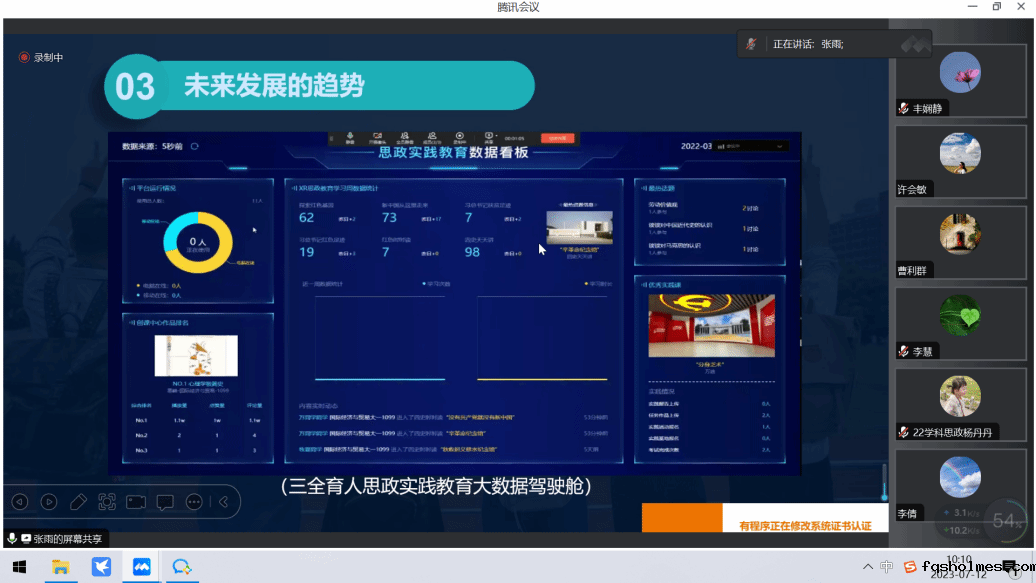Open the comment bubble icon
The height and width of the screenshot is (583, 1036).
pyautogui.click(x=165, y=501)
